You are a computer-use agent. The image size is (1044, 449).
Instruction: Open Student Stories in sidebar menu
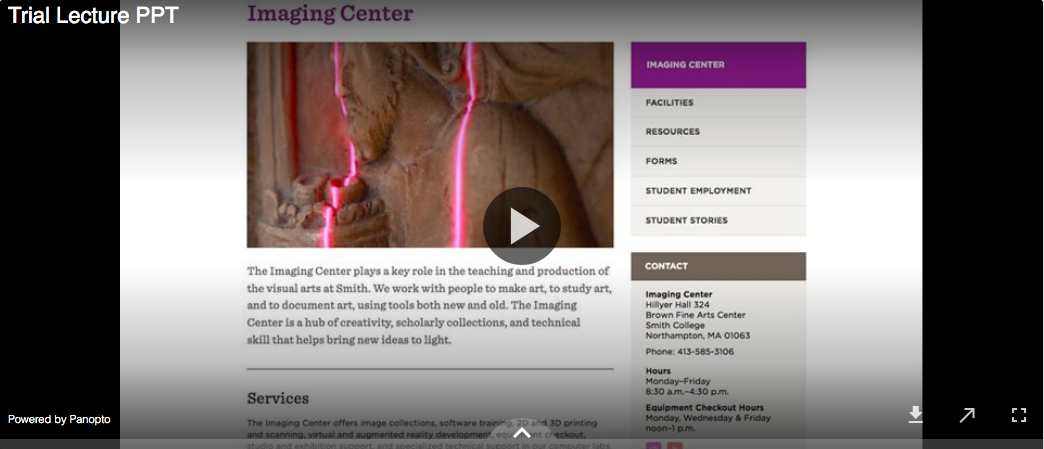[x=718, y=221]
